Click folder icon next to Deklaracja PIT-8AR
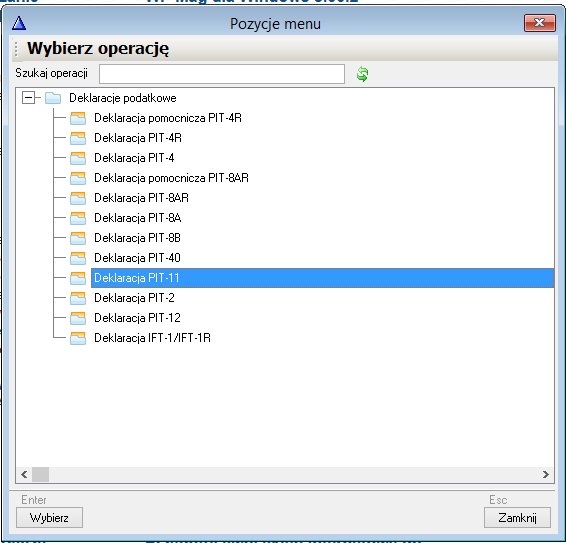Image resolution: width=566 pixels, height=543 pixels. [78, 198]
